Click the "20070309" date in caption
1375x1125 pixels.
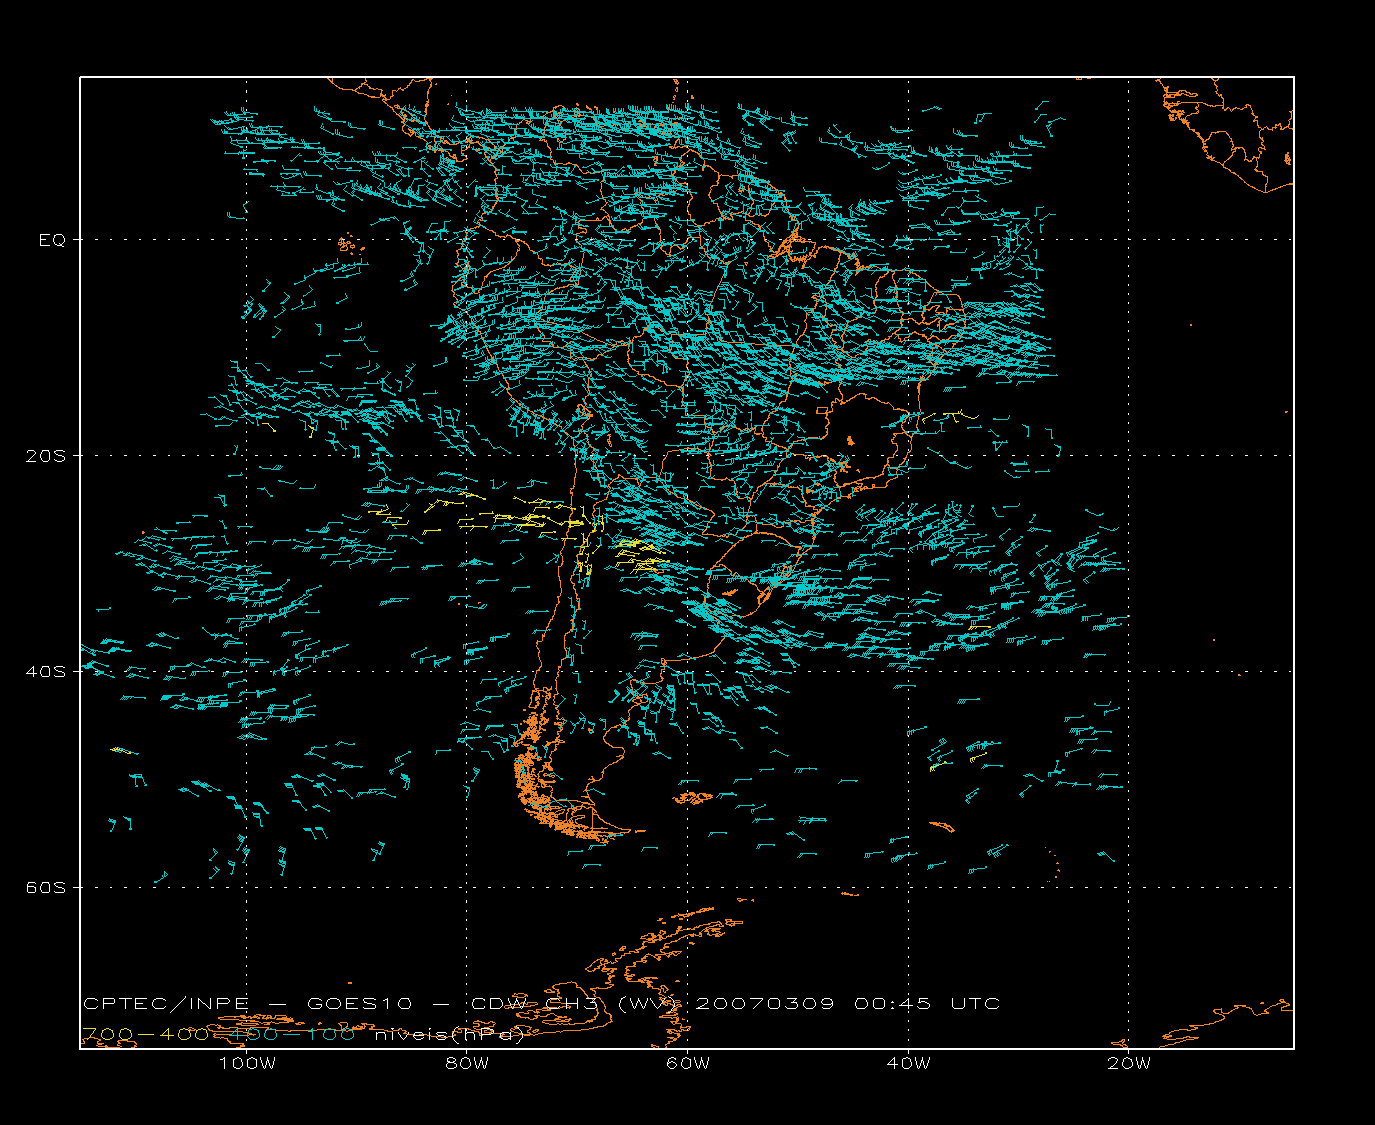tap(765, 1004)
